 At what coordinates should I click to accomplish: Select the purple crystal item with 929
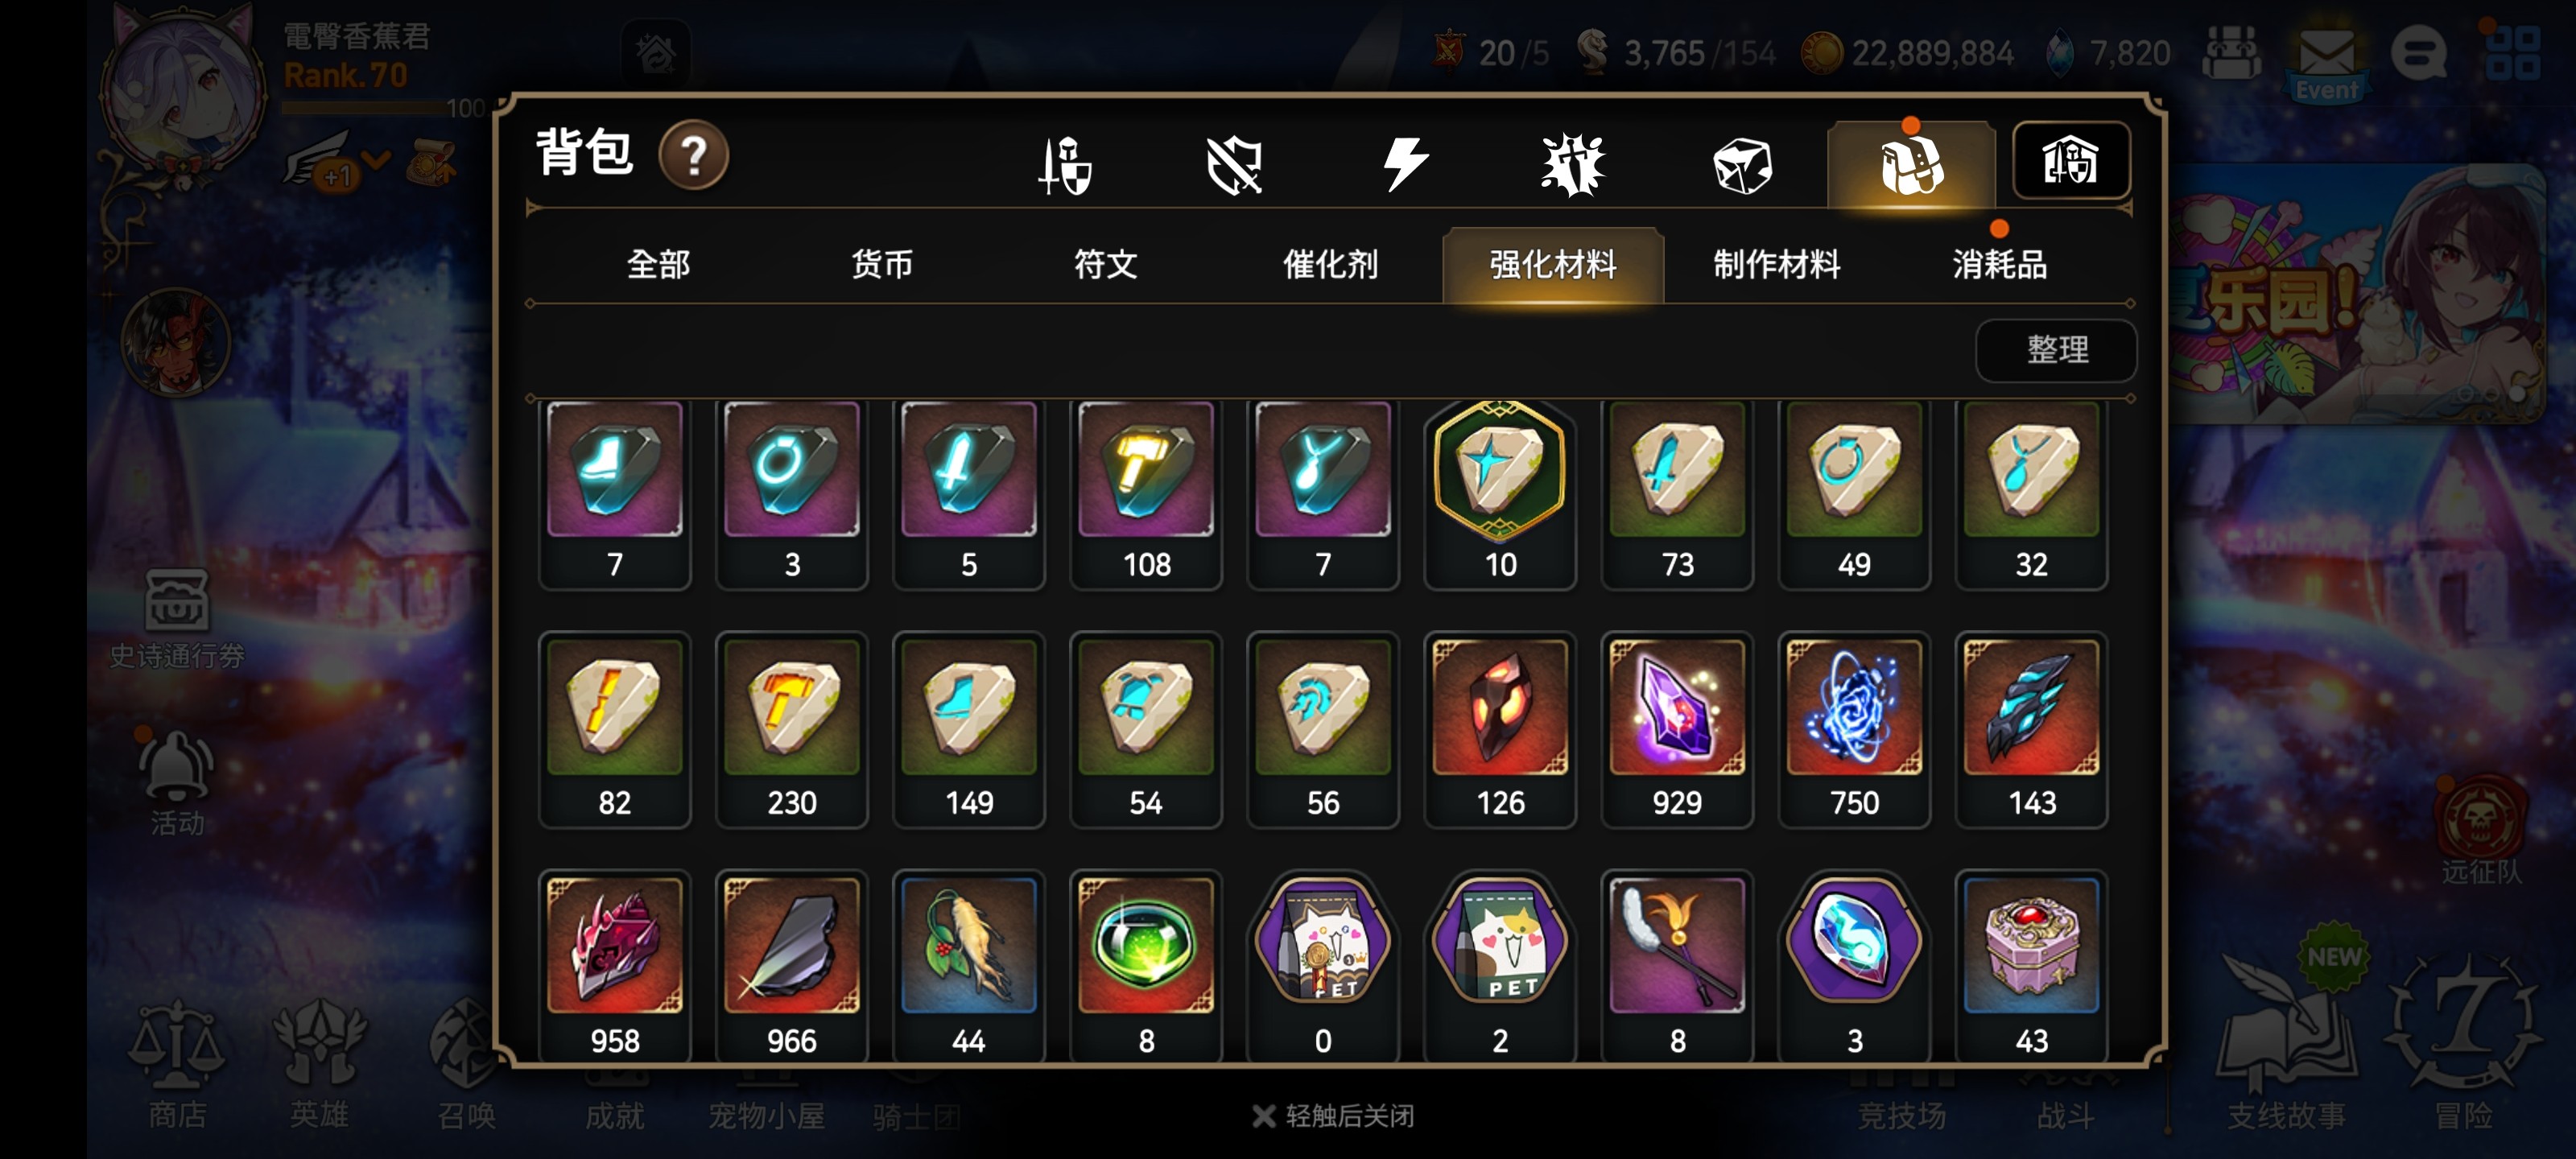coord(1677,730)
